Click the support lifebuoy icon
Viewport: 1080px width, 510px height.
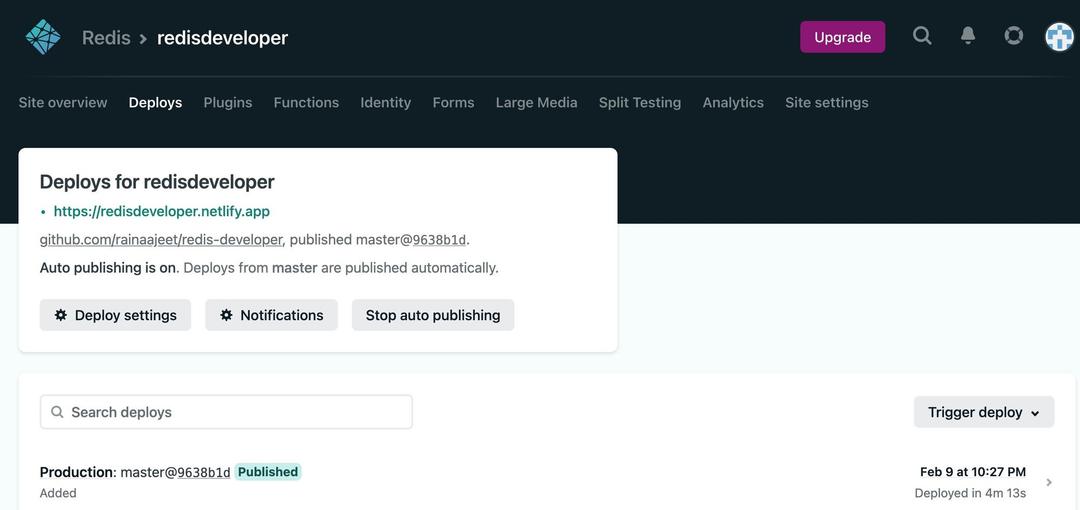1014,36
